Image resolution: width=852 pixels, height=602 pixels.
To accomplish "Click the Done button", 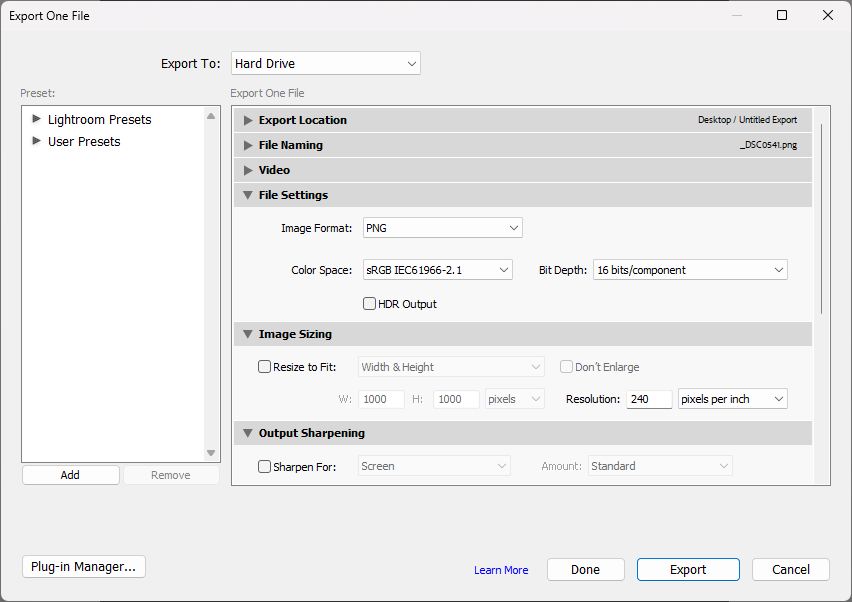I will pyautogui.click(x=586, y=569).
